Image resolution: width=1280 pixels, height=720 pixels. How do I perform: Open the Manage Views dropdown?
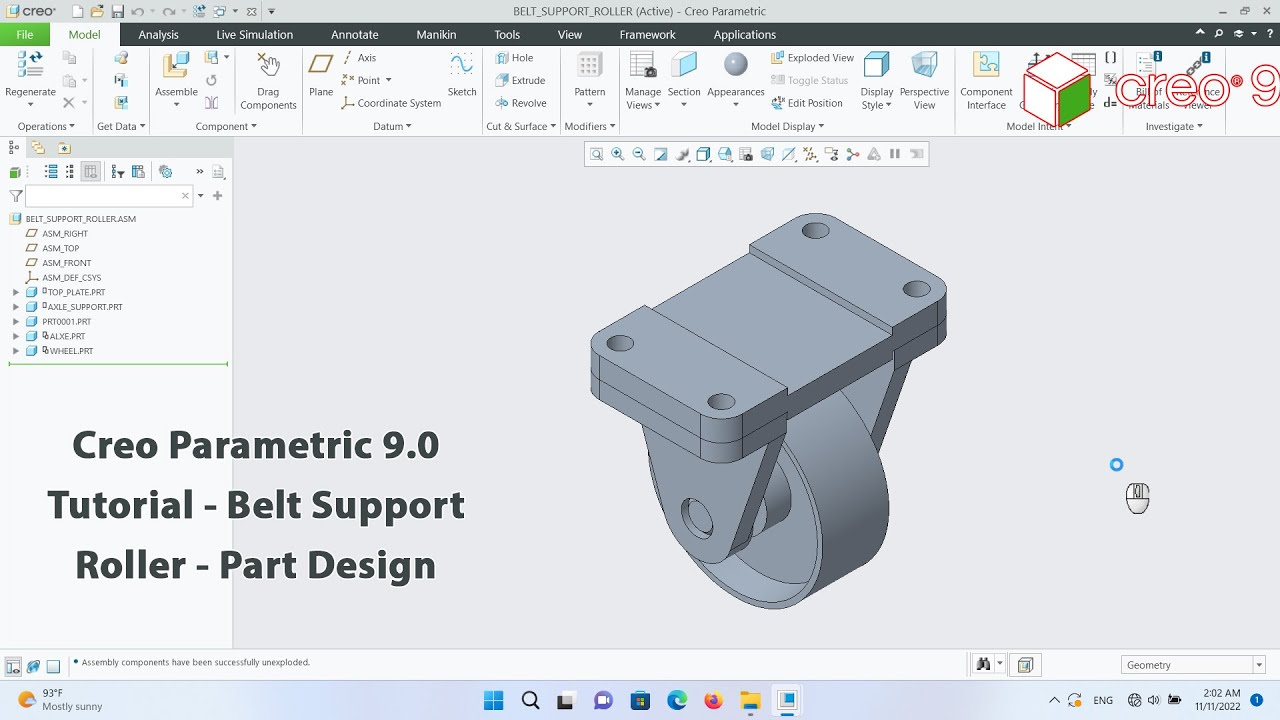click(643, 99)
